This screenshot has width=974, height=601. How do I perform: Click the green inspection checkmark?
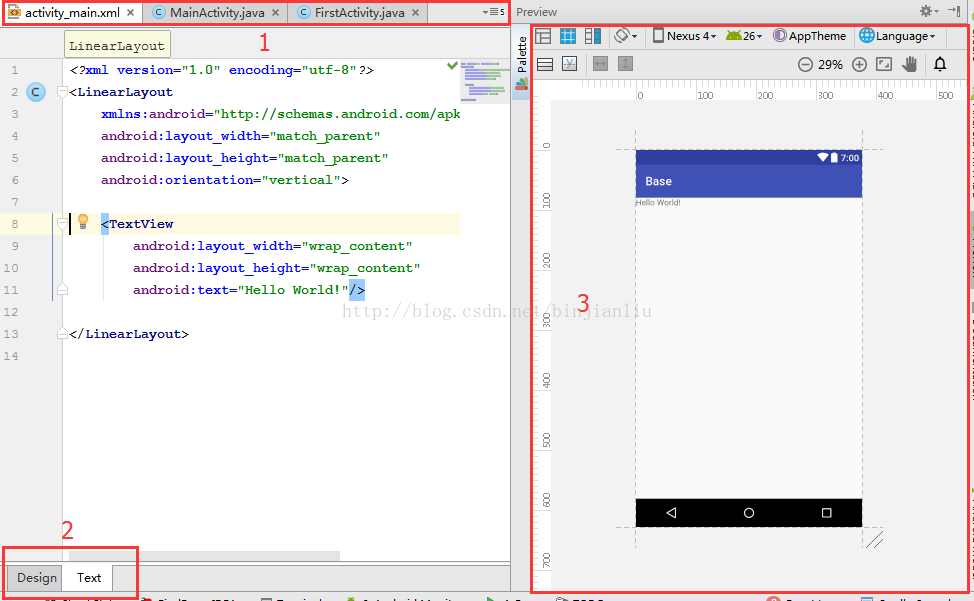pos(452,65)
